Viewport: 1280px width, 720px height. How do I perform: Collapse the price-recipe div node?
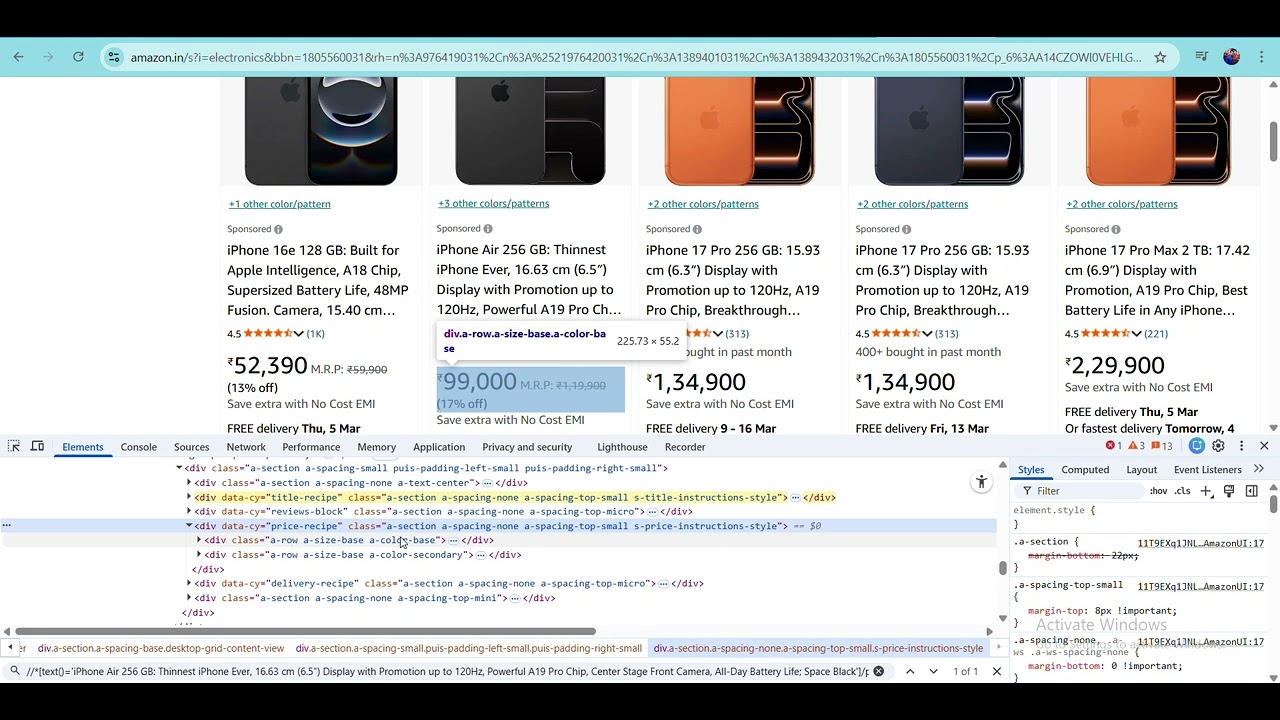coord(189,526)
